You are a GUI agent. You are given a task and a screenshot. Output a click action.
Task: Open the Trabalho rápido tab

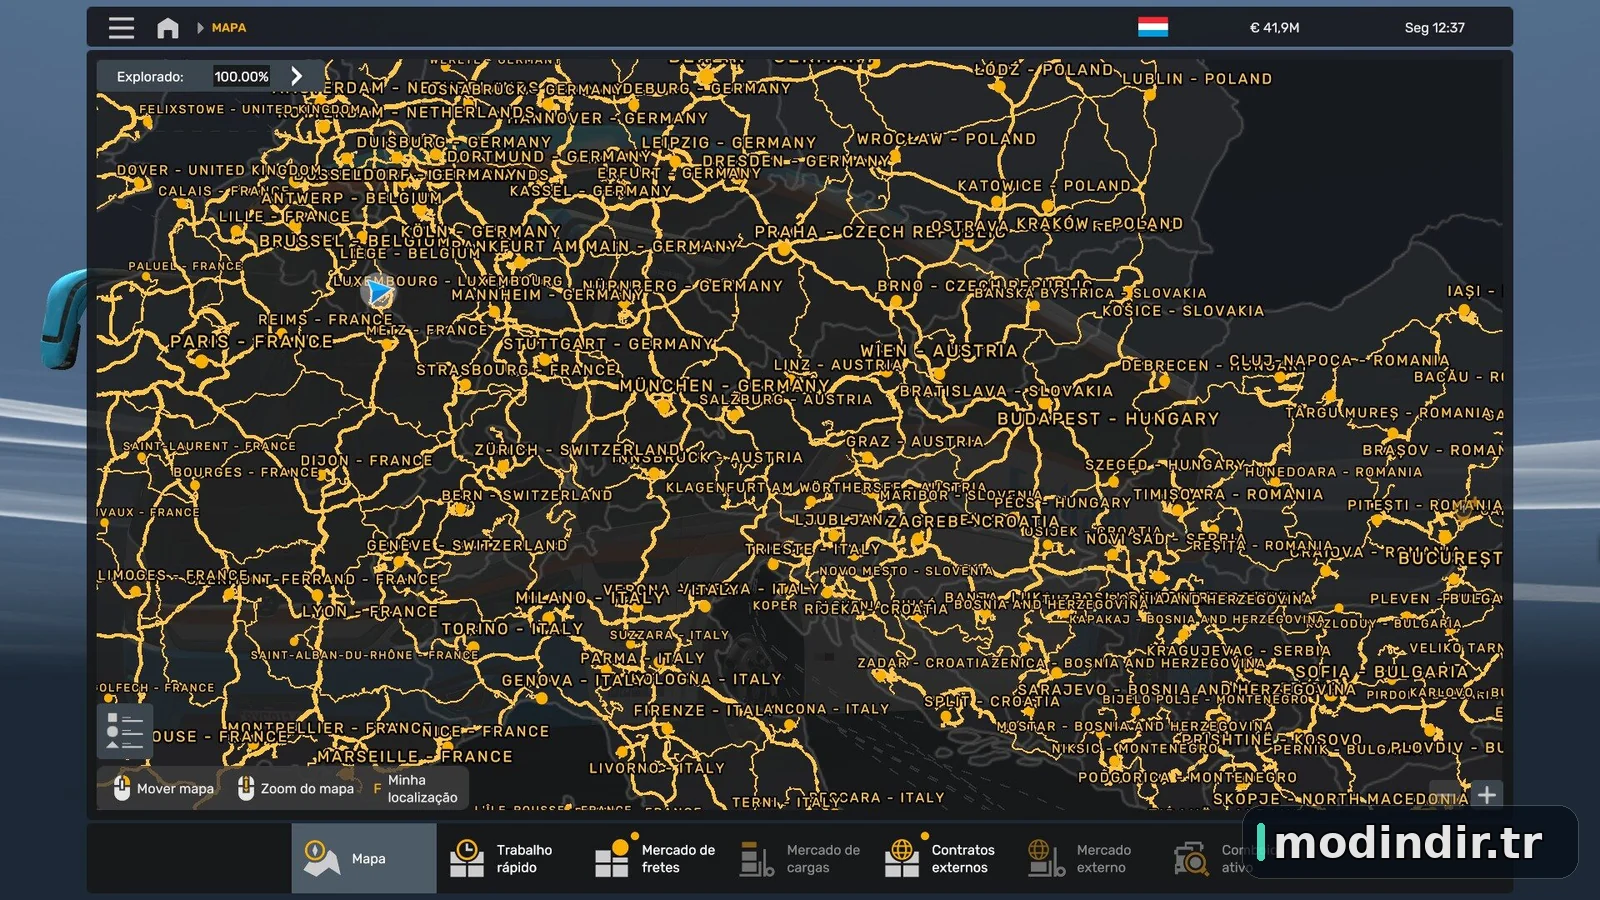coord(508,858)
